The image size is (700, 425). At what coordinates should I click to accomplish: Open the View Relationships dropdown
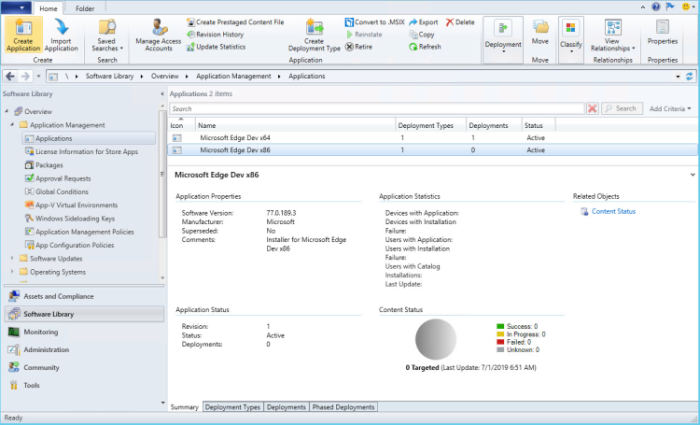[612, 35]
